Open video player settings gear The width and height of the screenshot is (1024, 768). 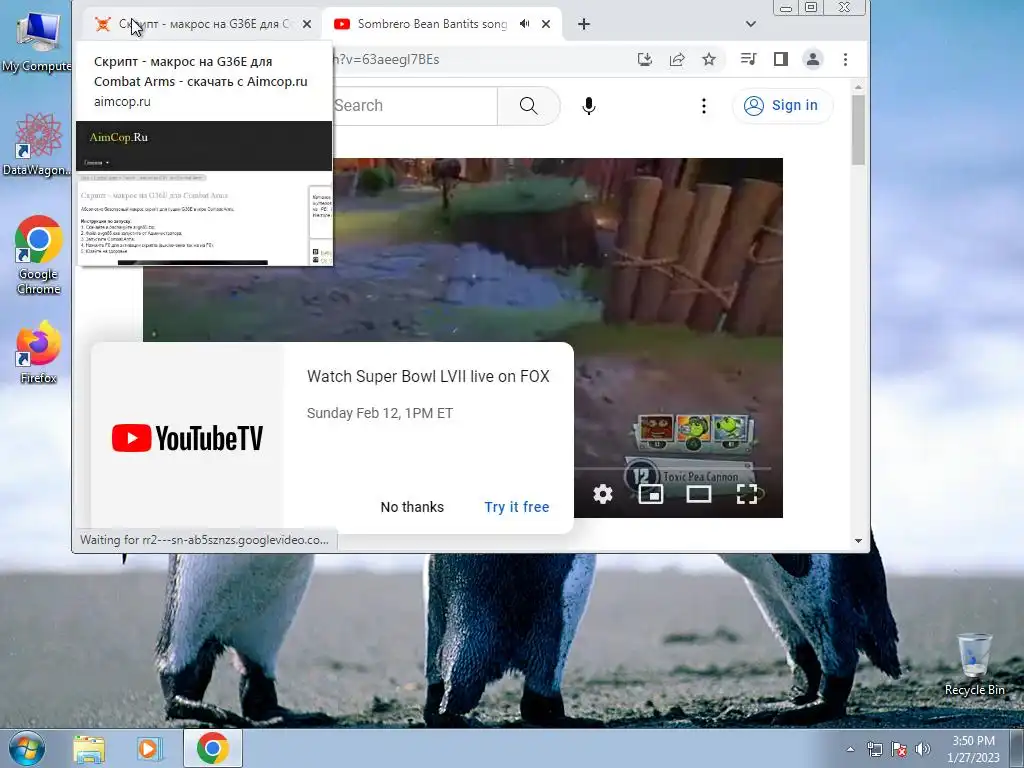coord(603,494)
